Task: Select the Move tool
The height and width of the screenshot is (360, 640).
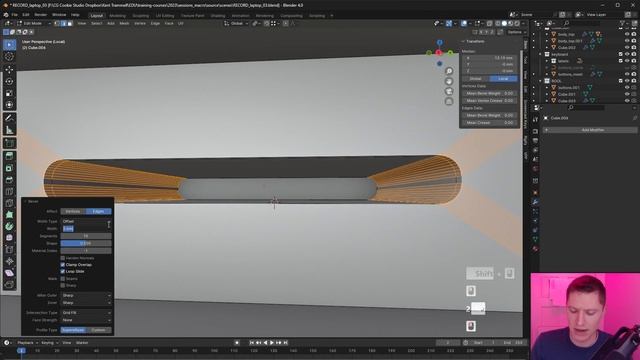Action: pyautogui.click(x=9, y=70)
